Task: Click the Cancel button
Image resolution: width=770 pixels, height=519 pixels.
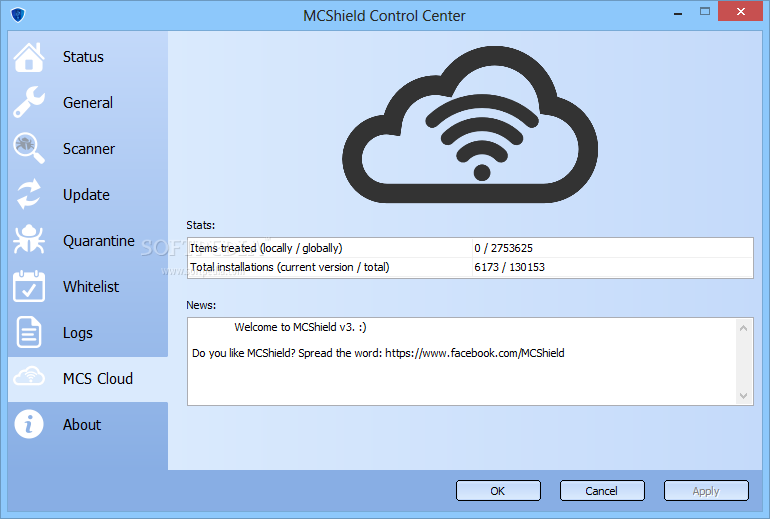Action: coord(602,491)
